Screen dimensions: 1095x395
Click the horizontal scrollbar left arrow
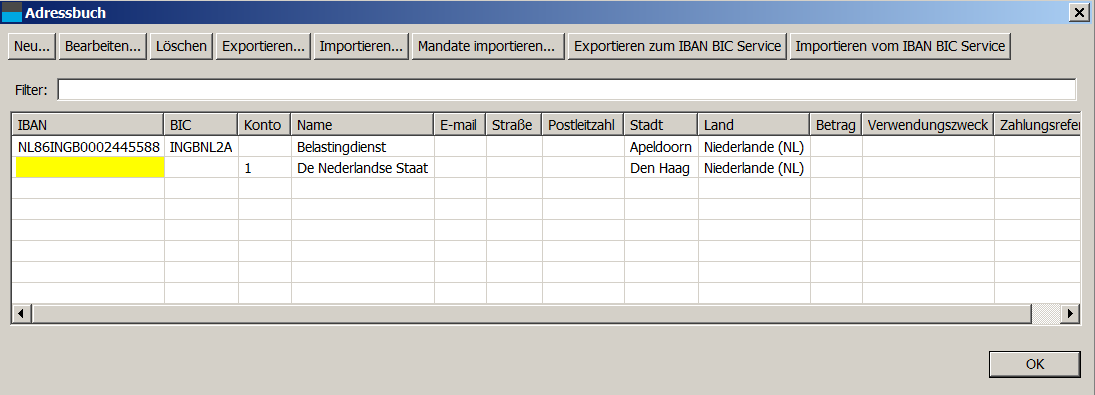[x=22, y=314]
